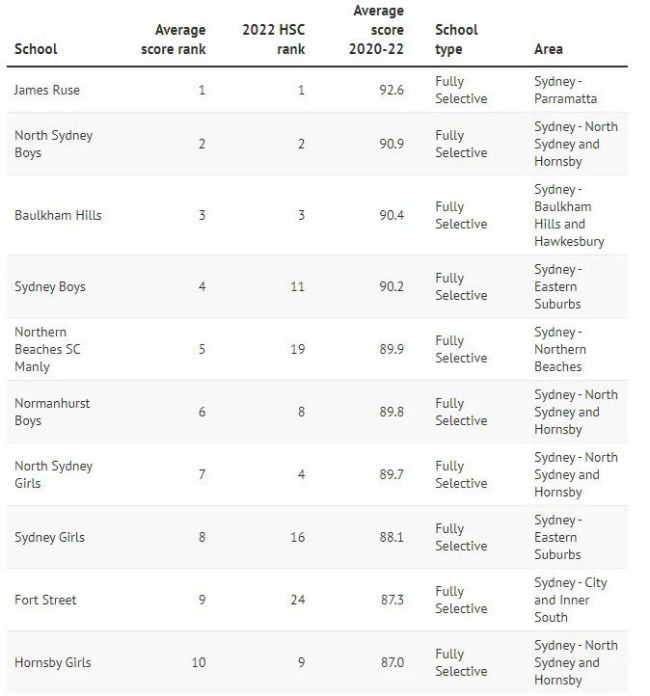Image resolution: width=650 pixels, height=696 pixels.
Task: Select Sydney - Parramatta area cell
Action: 566,90
